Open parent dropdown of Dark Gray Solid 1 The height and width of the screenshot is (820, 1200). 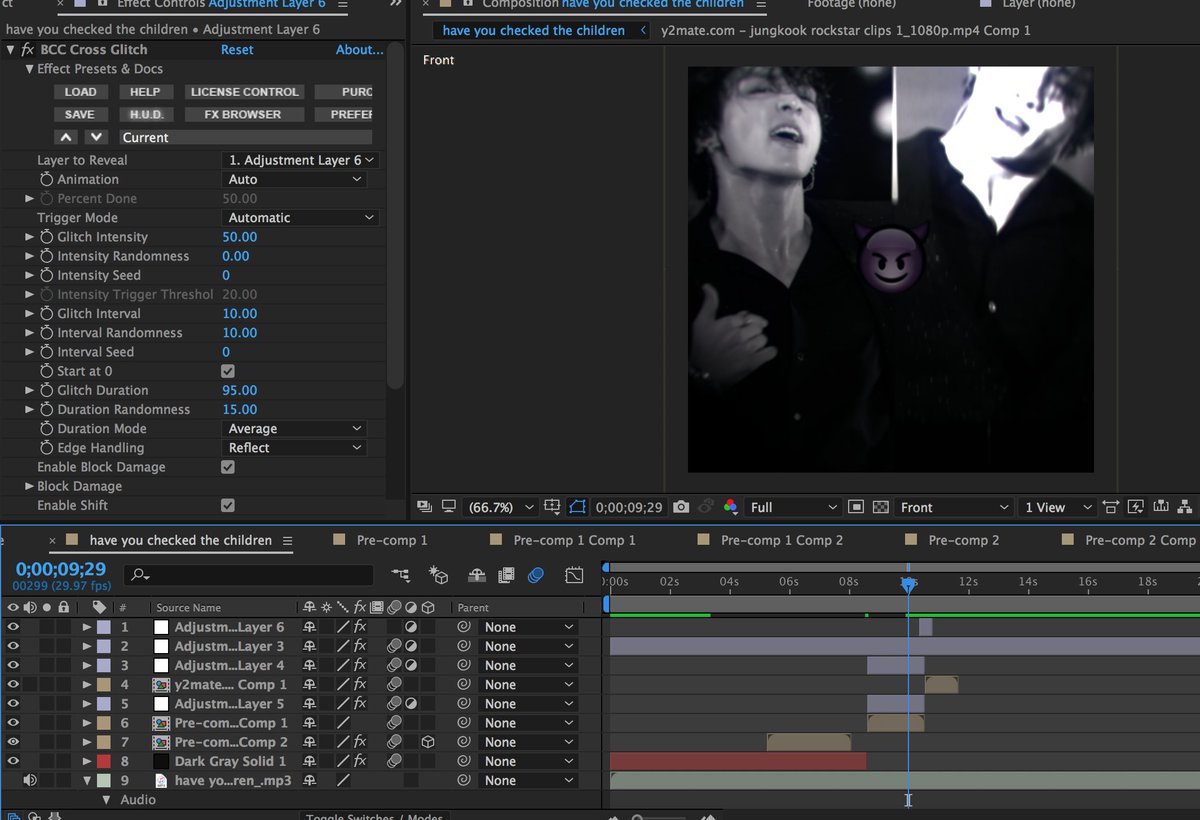tap(528, 761)
